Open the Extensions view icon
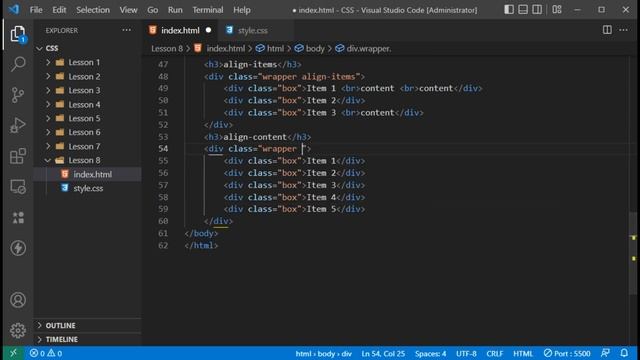 click(18, 156)
